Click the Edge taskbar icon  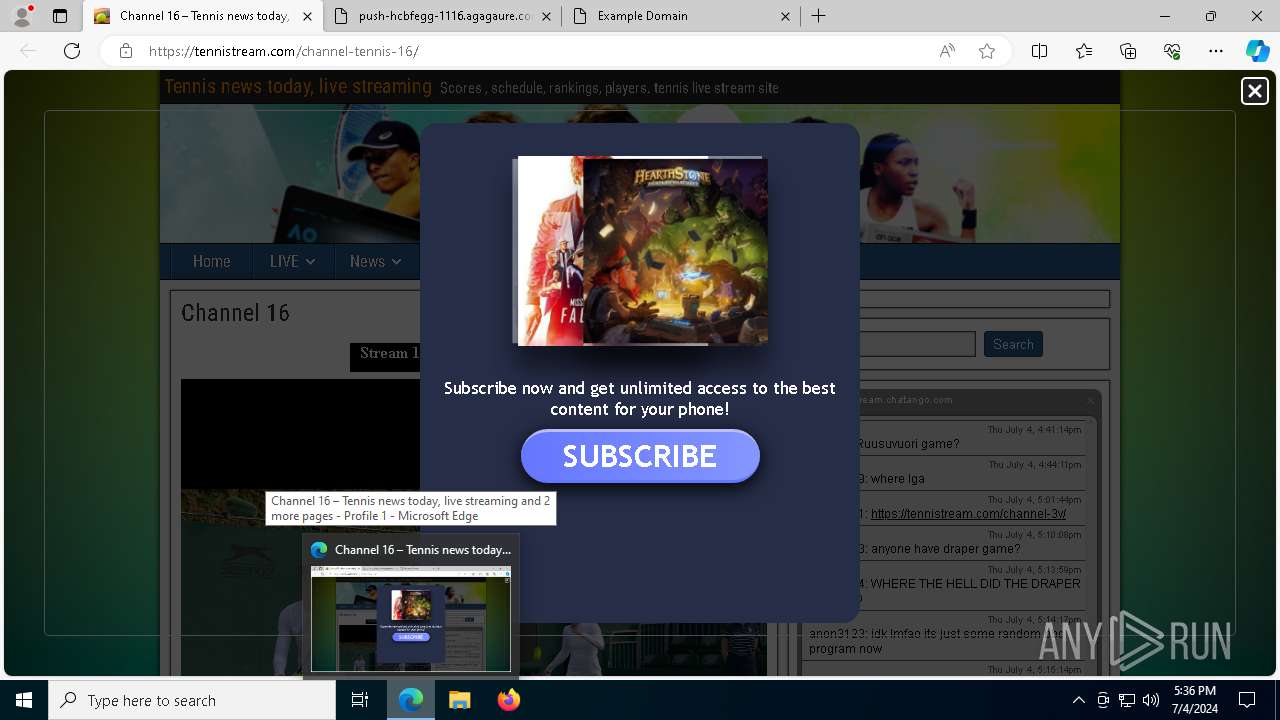click(x=411, y=700)
